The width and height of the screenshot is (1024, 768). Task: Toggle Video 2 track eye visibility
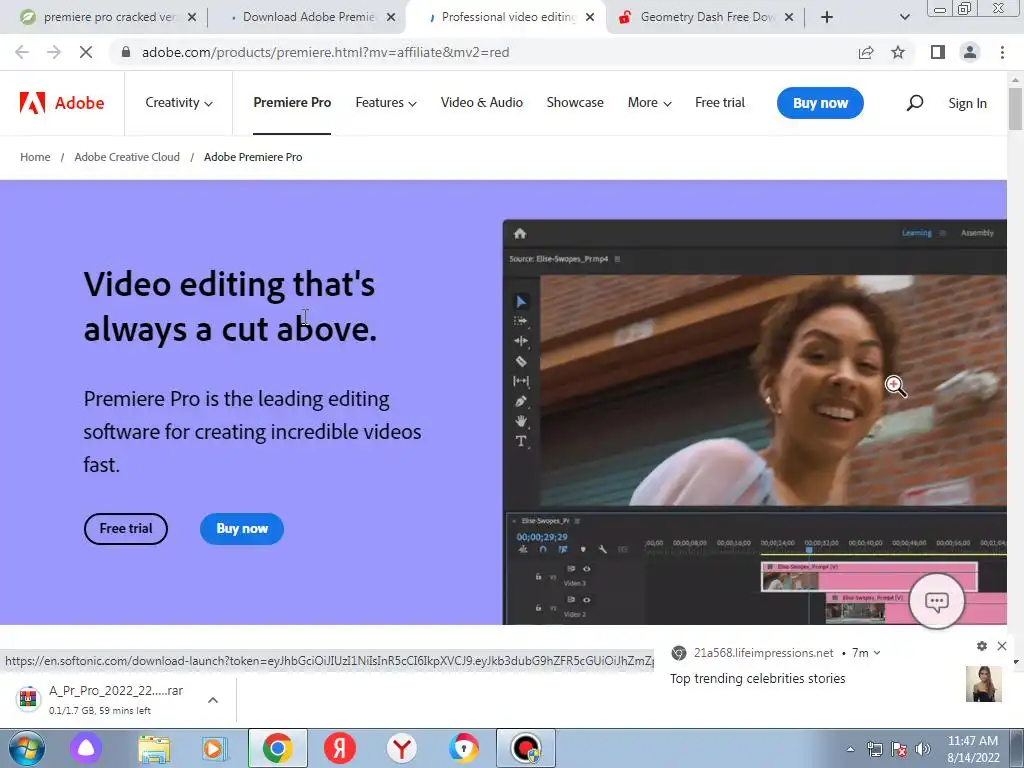point(586,600)
